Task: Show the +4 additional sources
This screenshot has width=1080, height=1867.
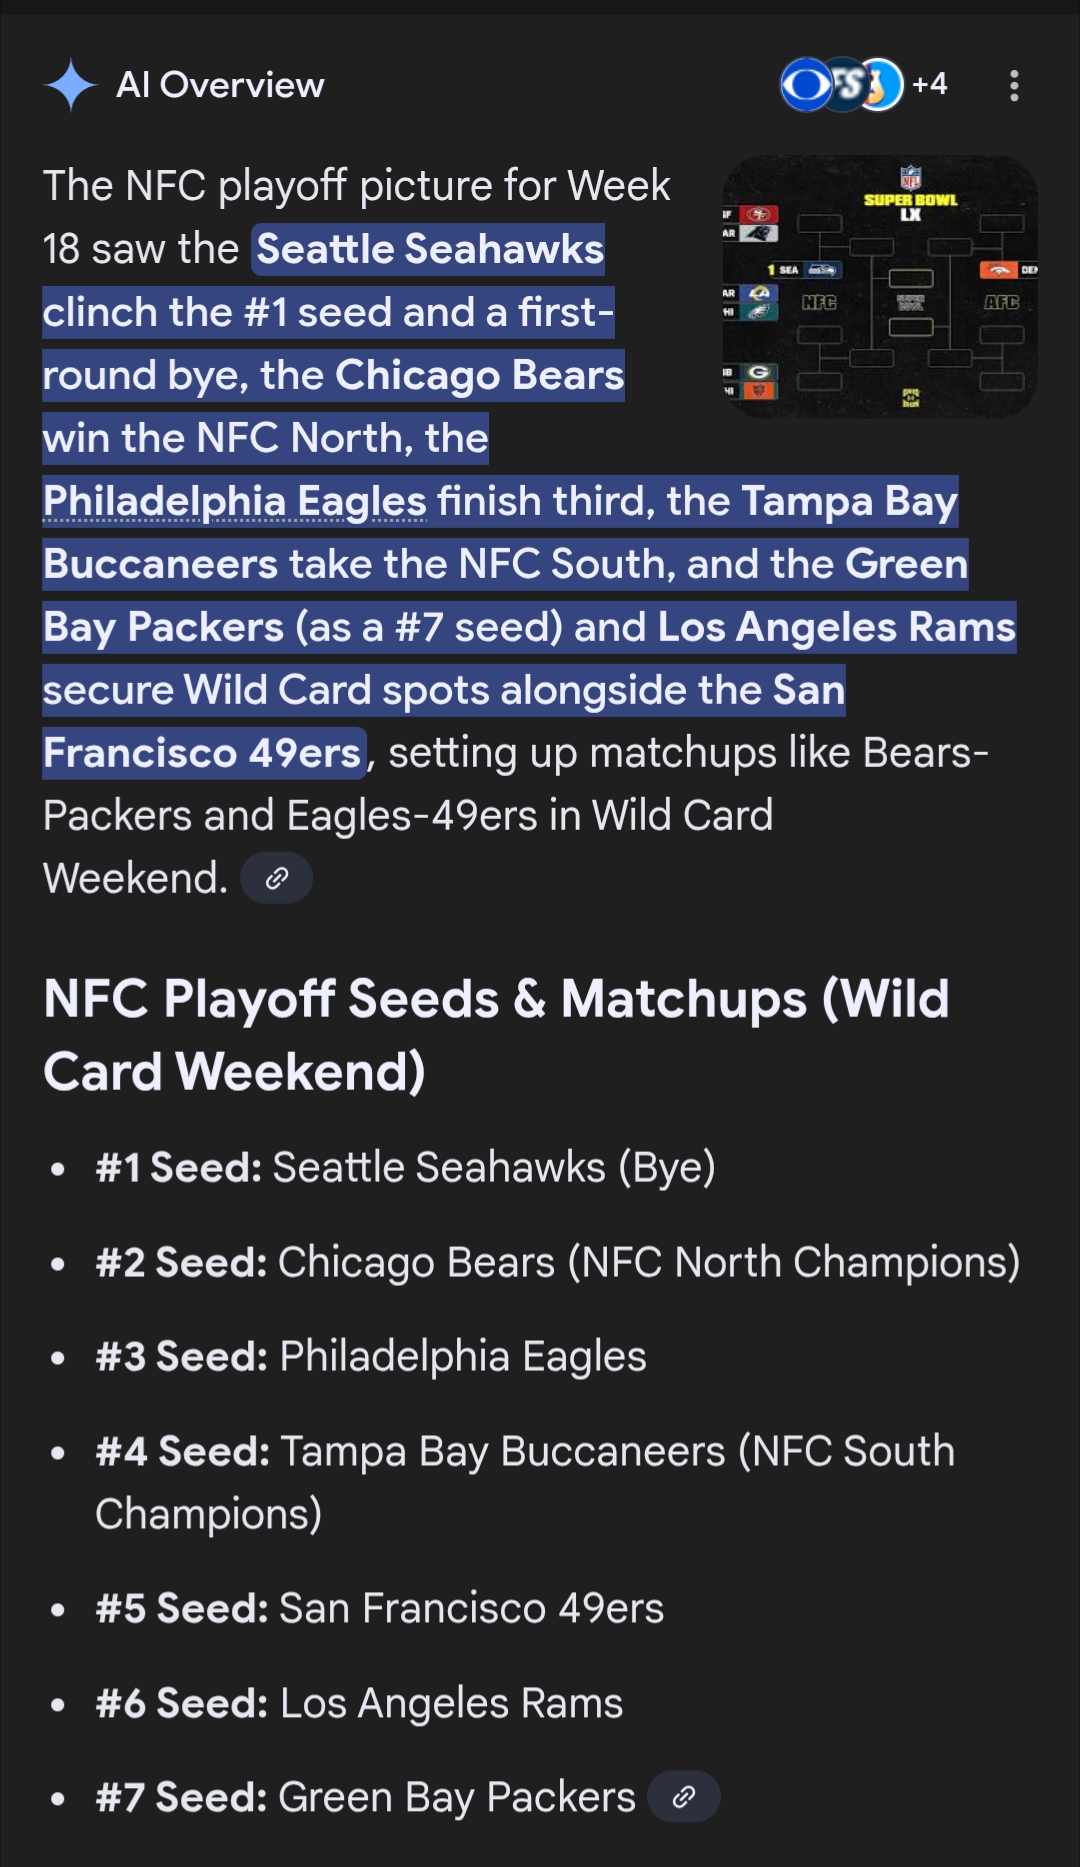Action: pos(930,84)
